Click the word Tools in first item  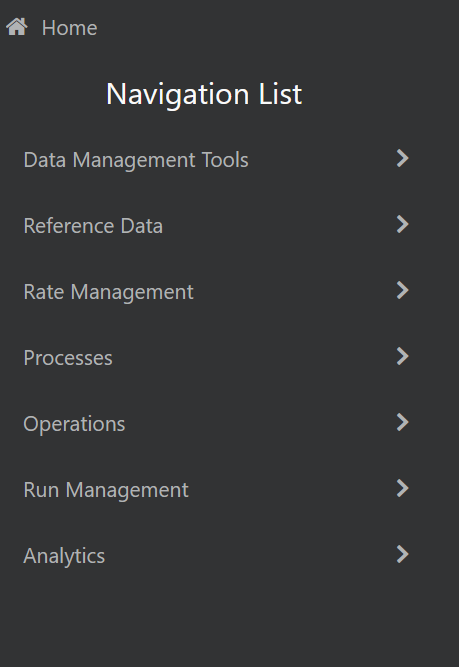(x=225, y=160)
